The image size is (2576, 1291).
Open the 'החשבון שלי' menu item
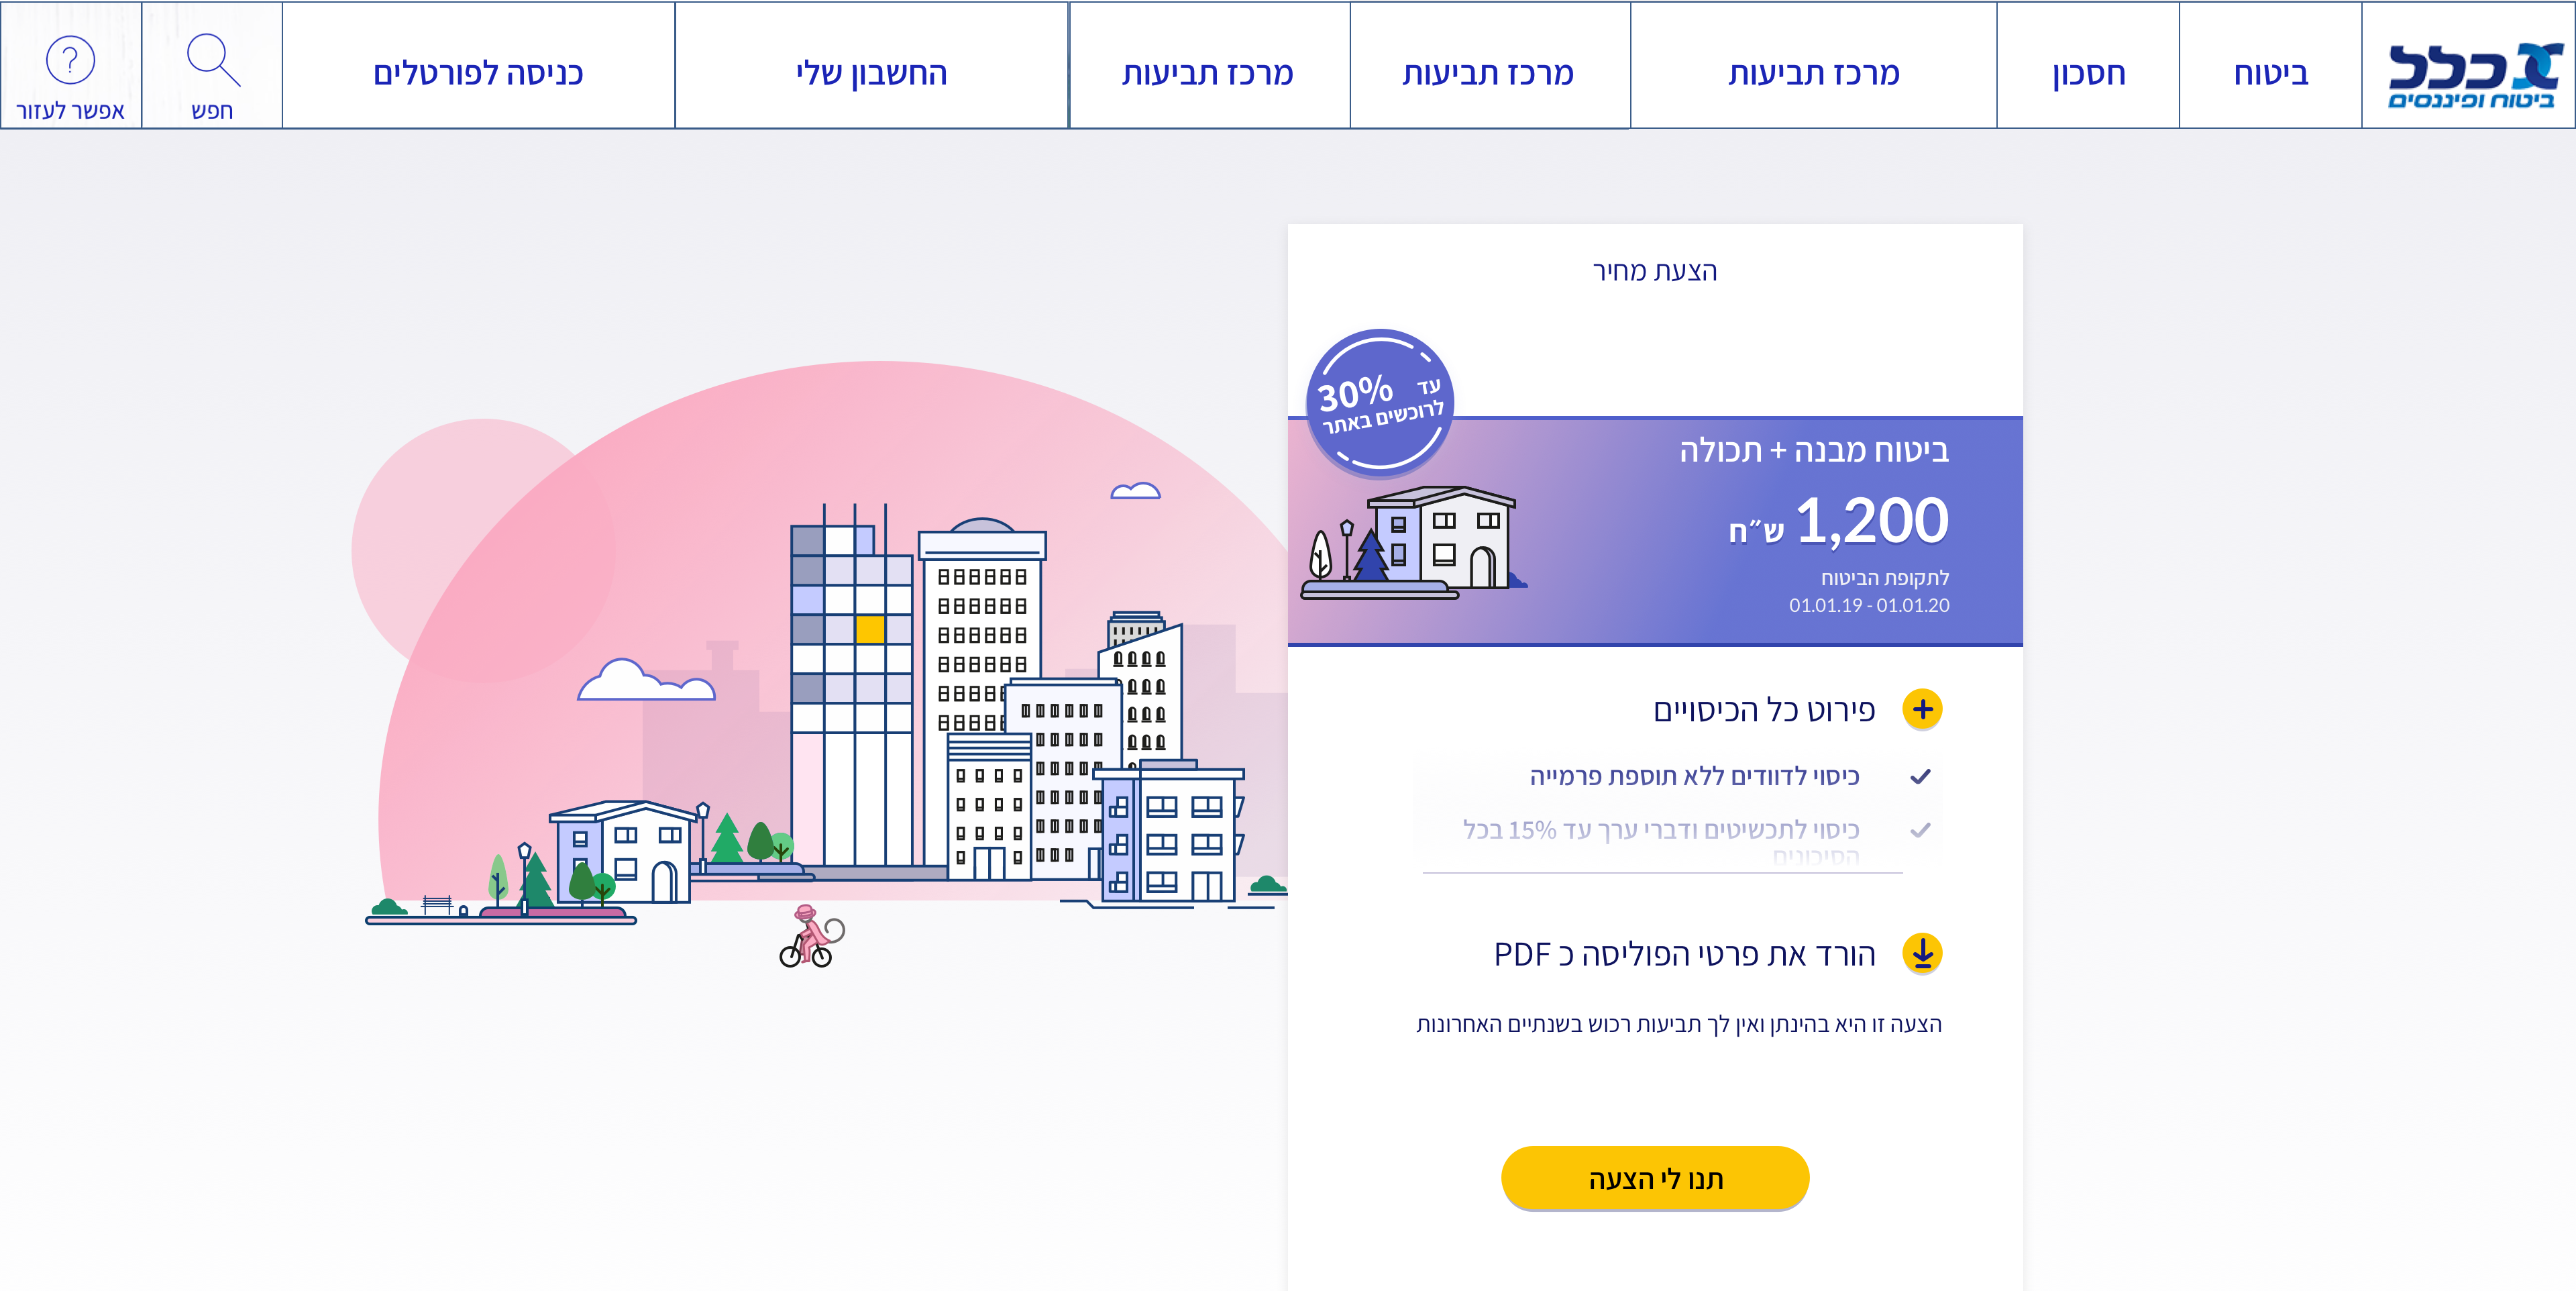(871, 73)
